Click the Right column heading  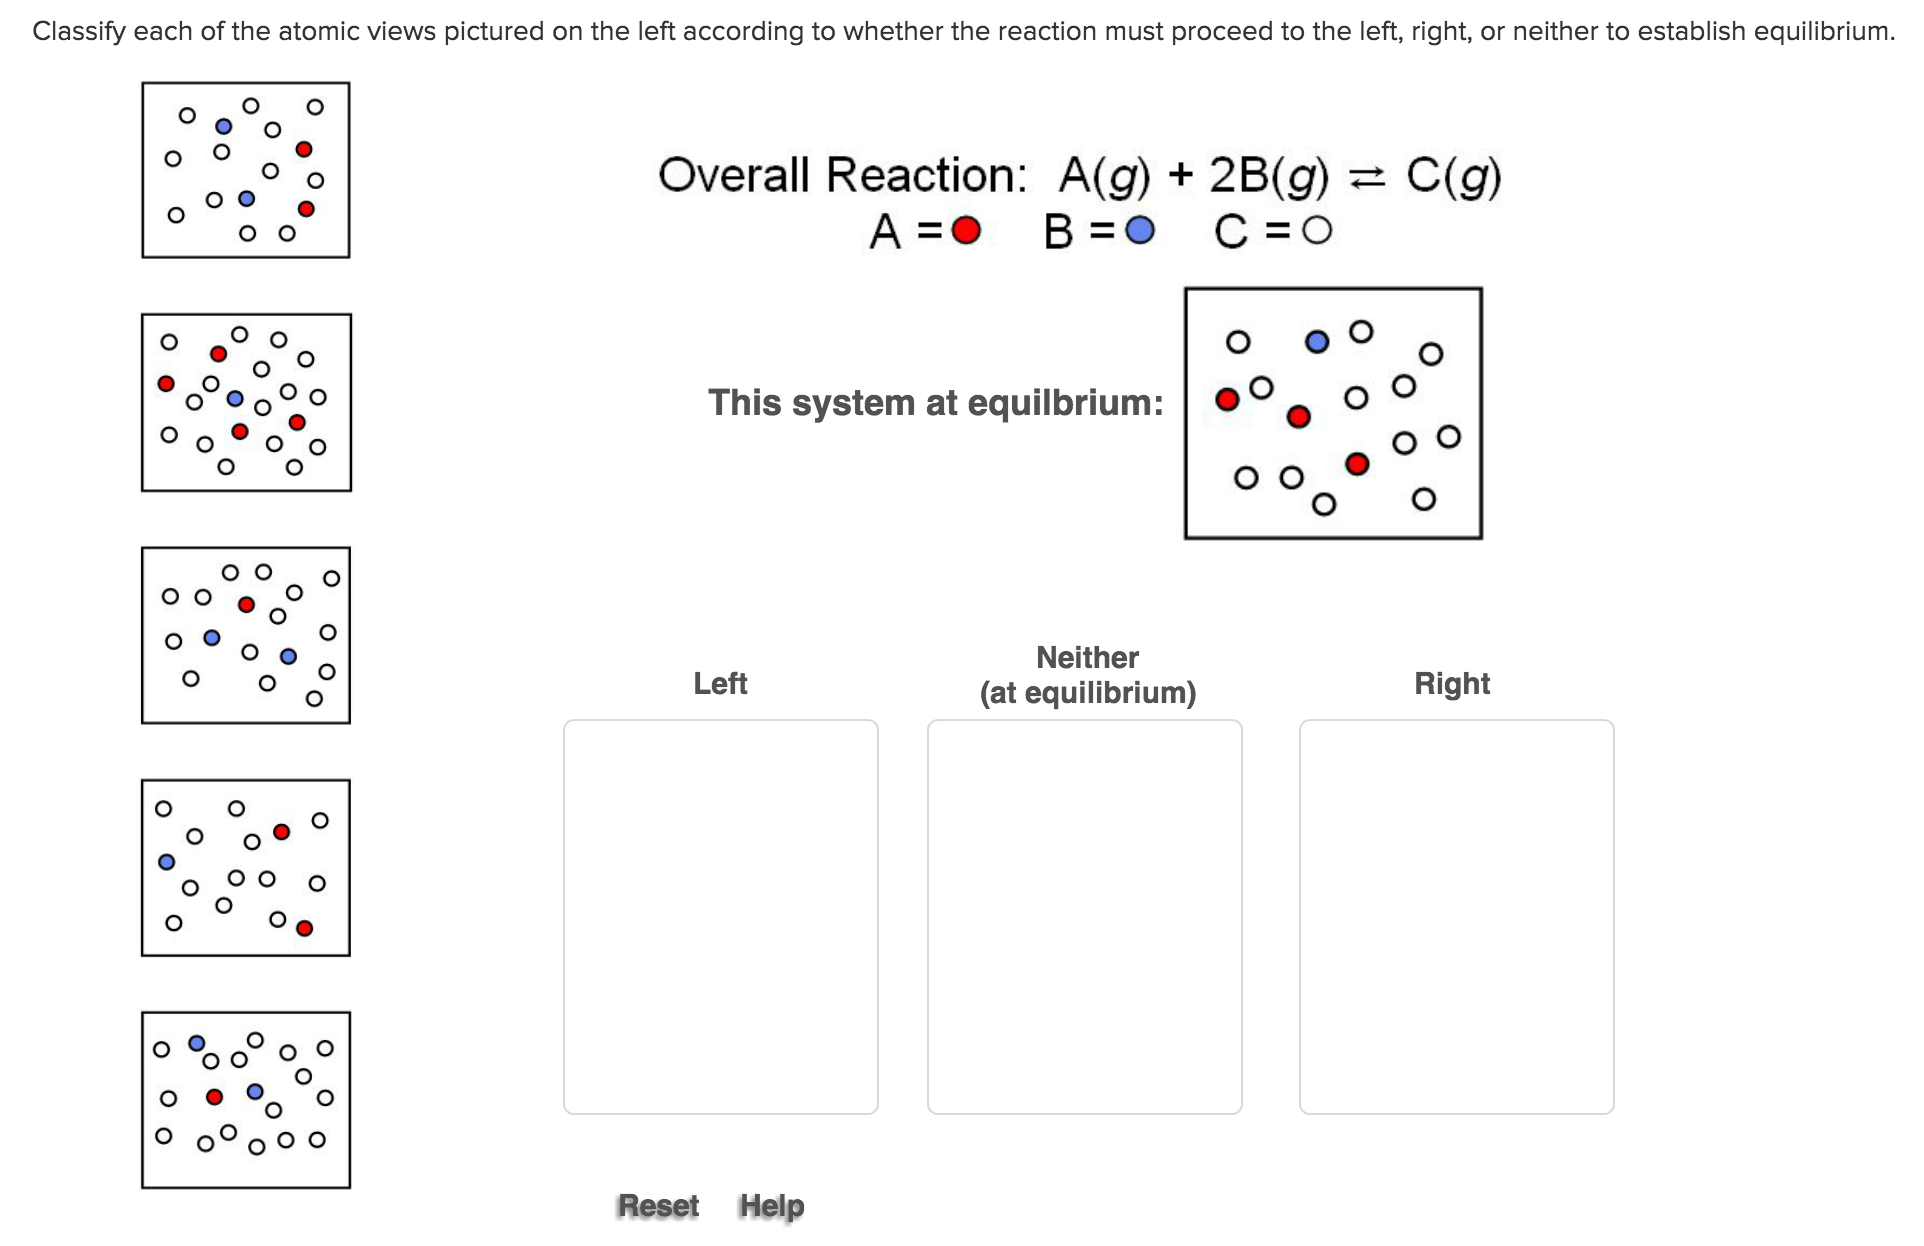1452,684
